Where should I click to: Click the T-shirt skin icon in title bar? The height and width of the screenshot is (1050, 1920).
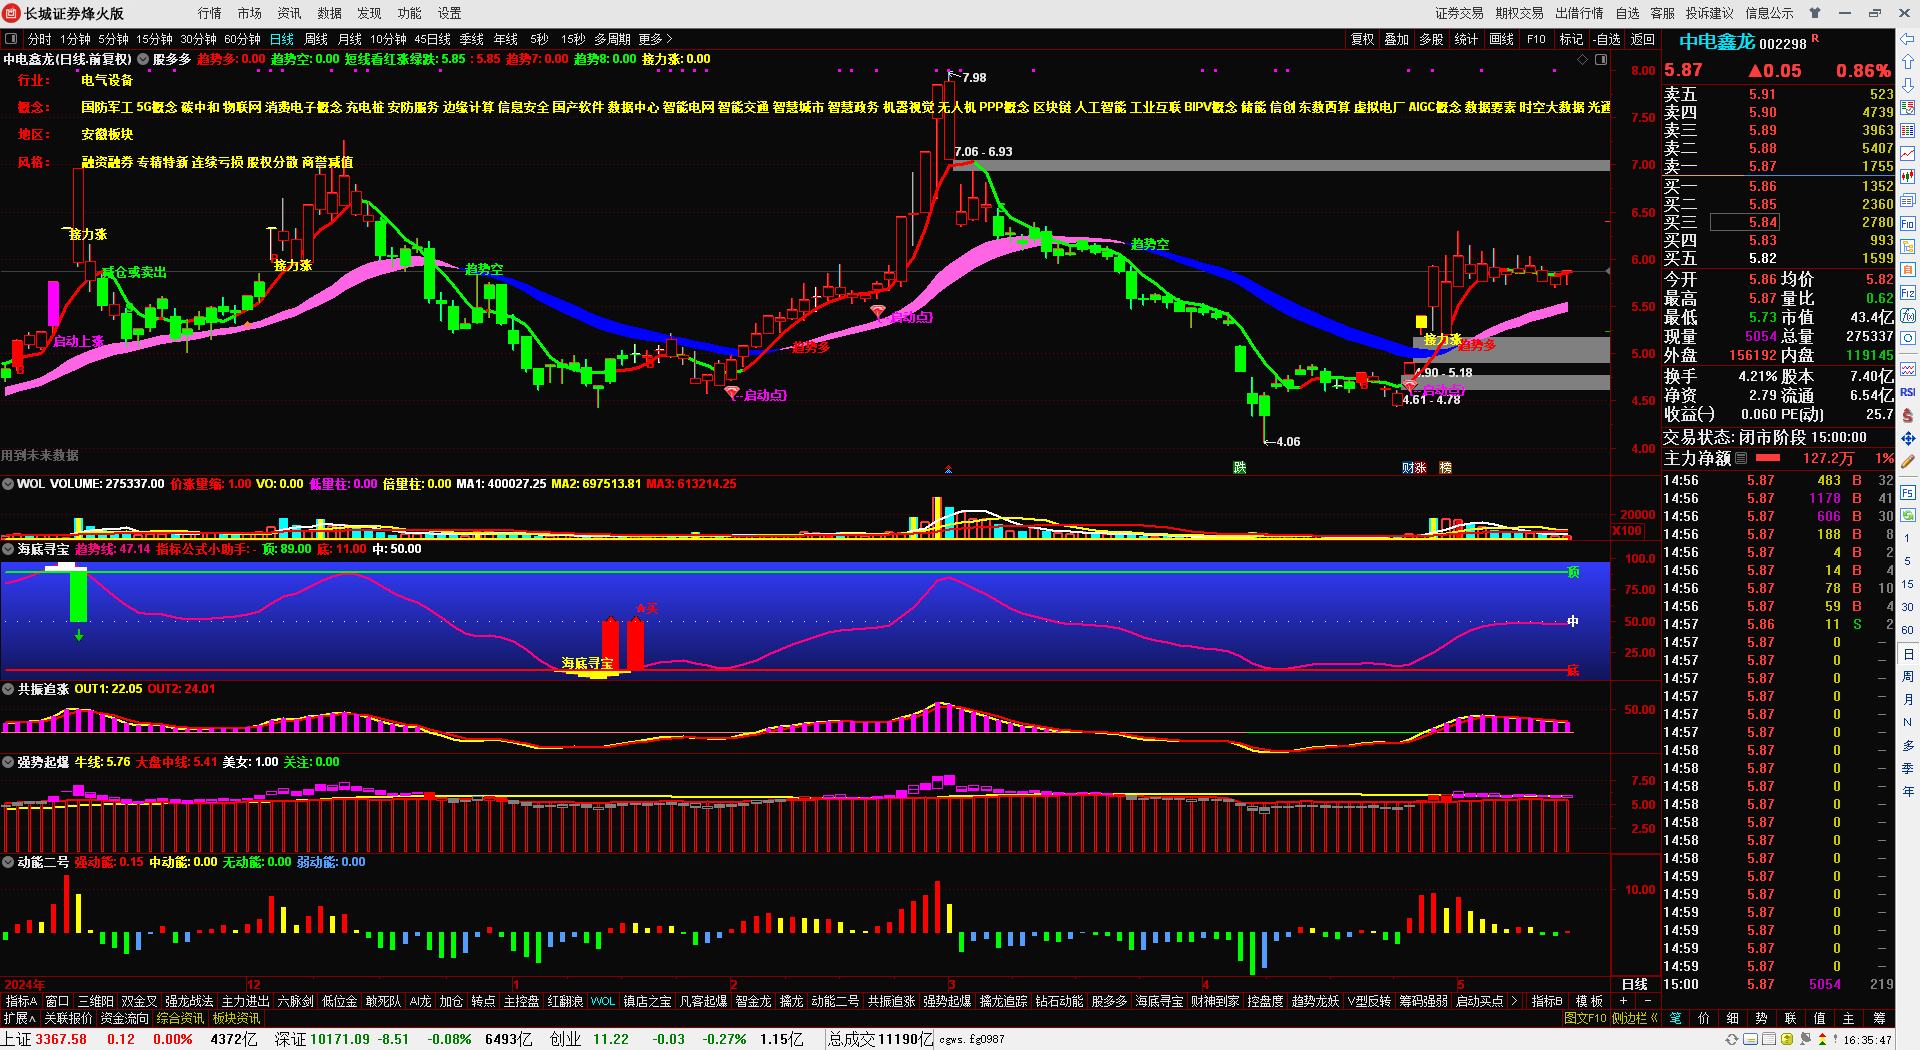[x=1815, y=13]
